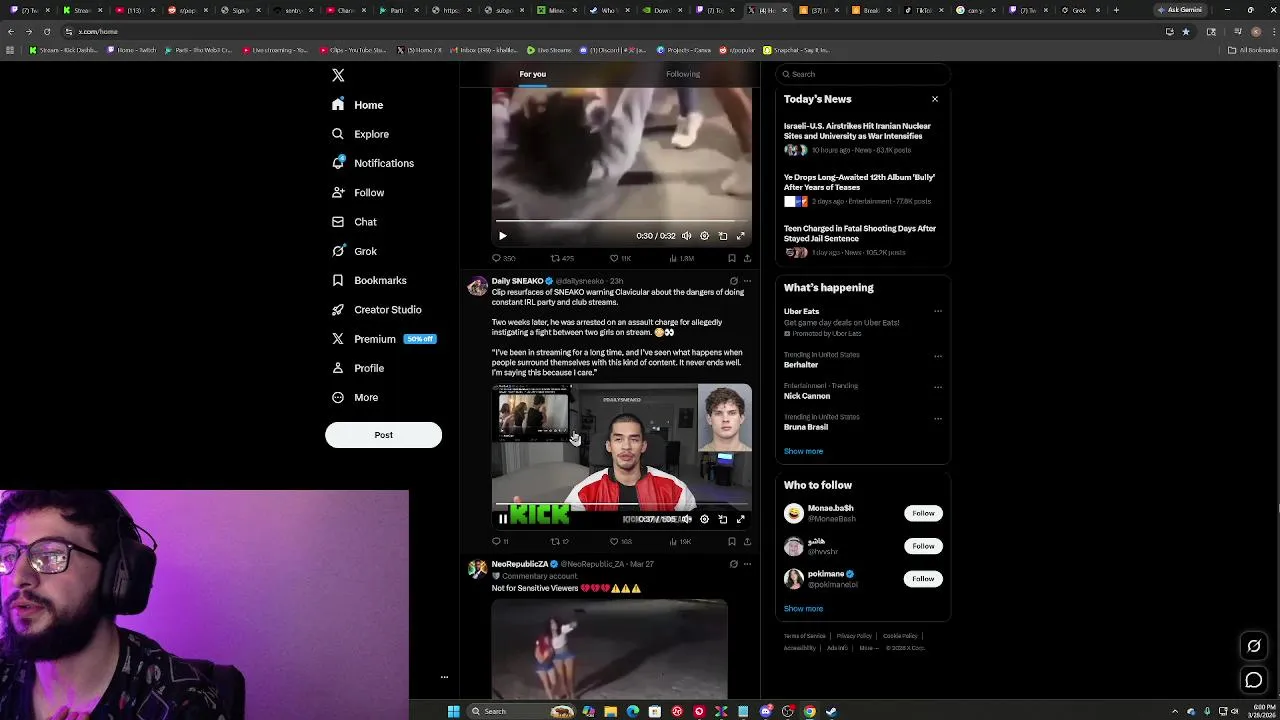Bookmark the post with 1.8M views
The height and width of the screenshot is (720, 1280).
732,258
